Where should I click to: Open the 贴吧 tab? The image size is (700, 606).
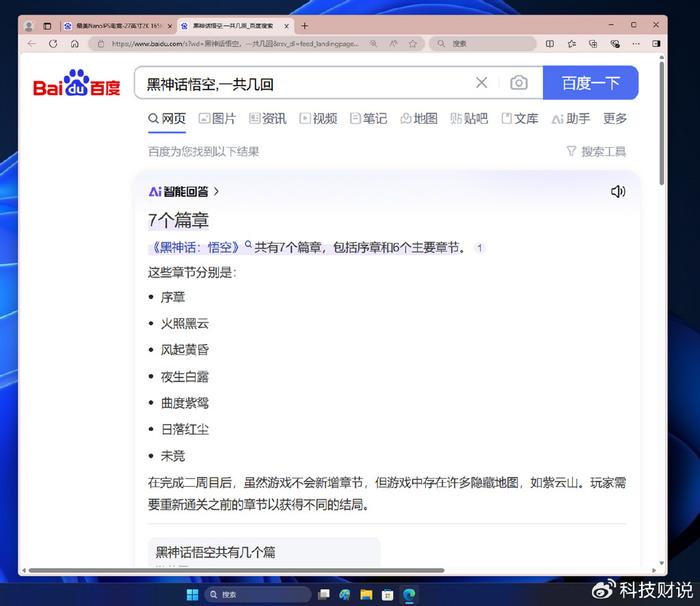tap(469, 118)
